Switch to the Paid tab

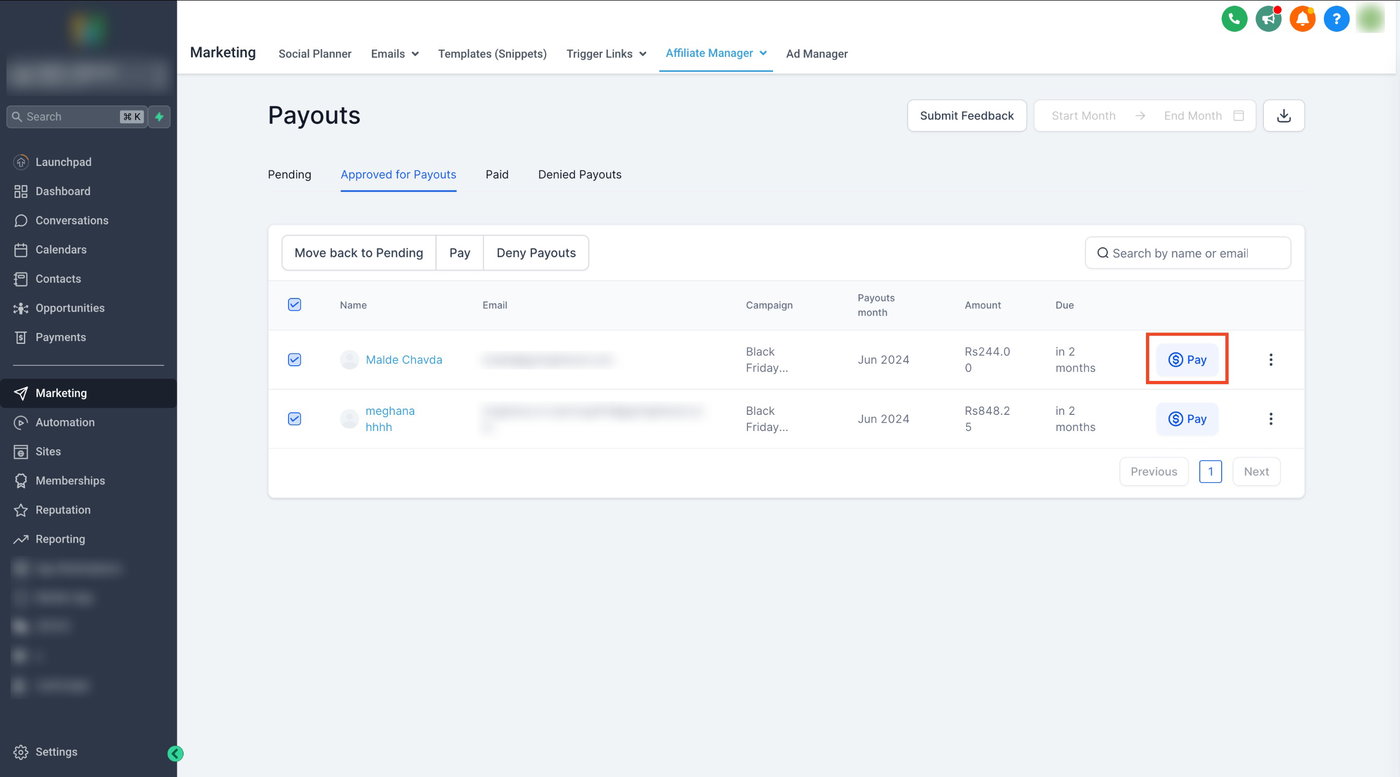497,175
